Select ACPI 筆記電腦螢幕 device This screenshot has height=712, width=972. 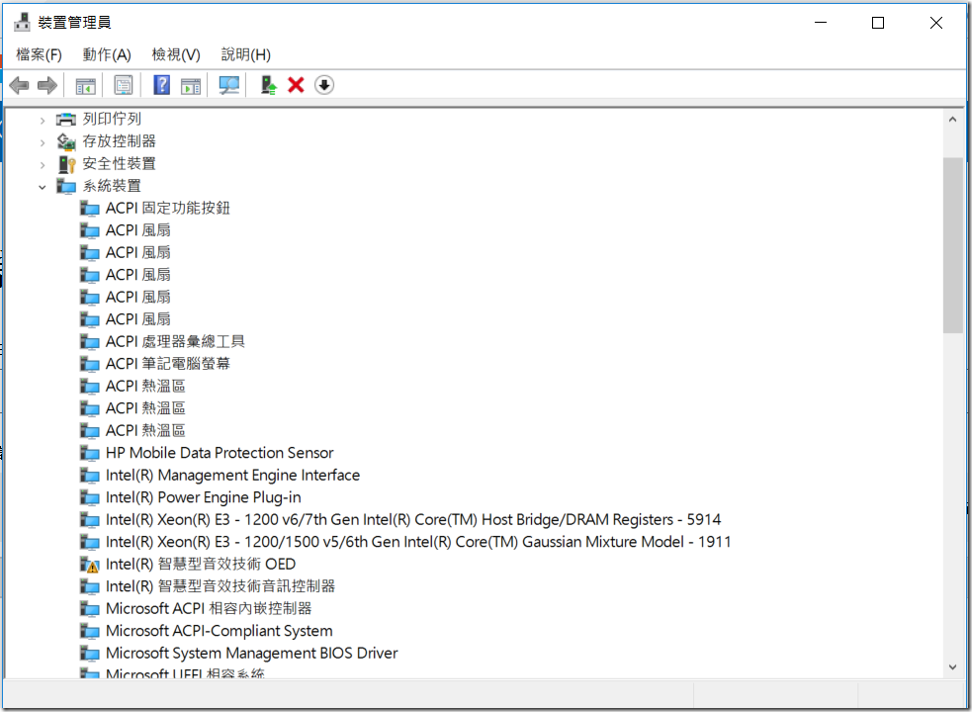point(168,364)
